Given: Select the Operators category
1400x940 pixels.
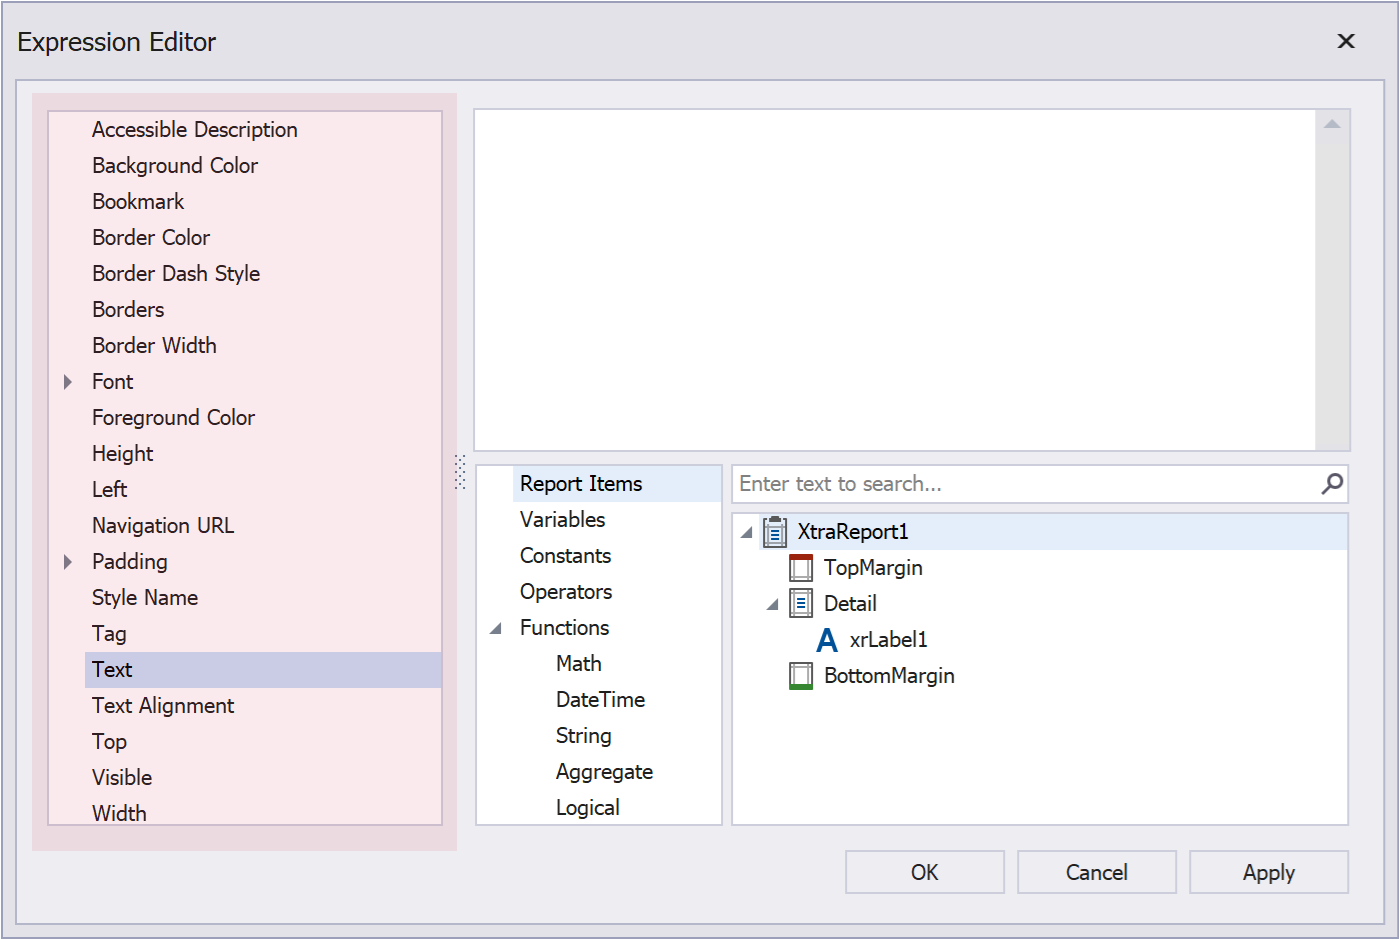Looking at the screenshot, I should pos(566,591).
